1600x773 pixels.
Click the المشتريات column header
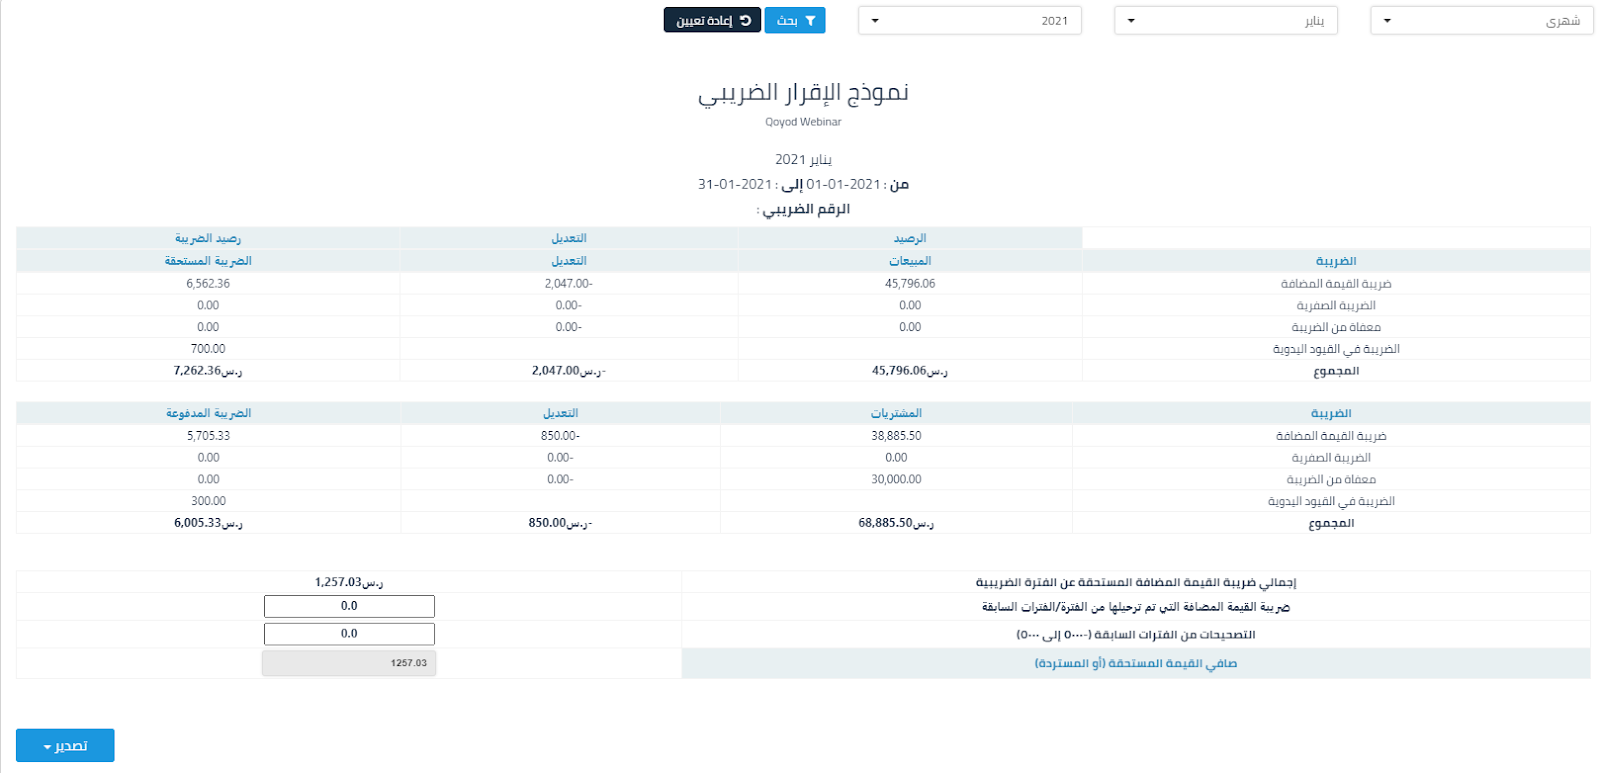click(896, 413)
